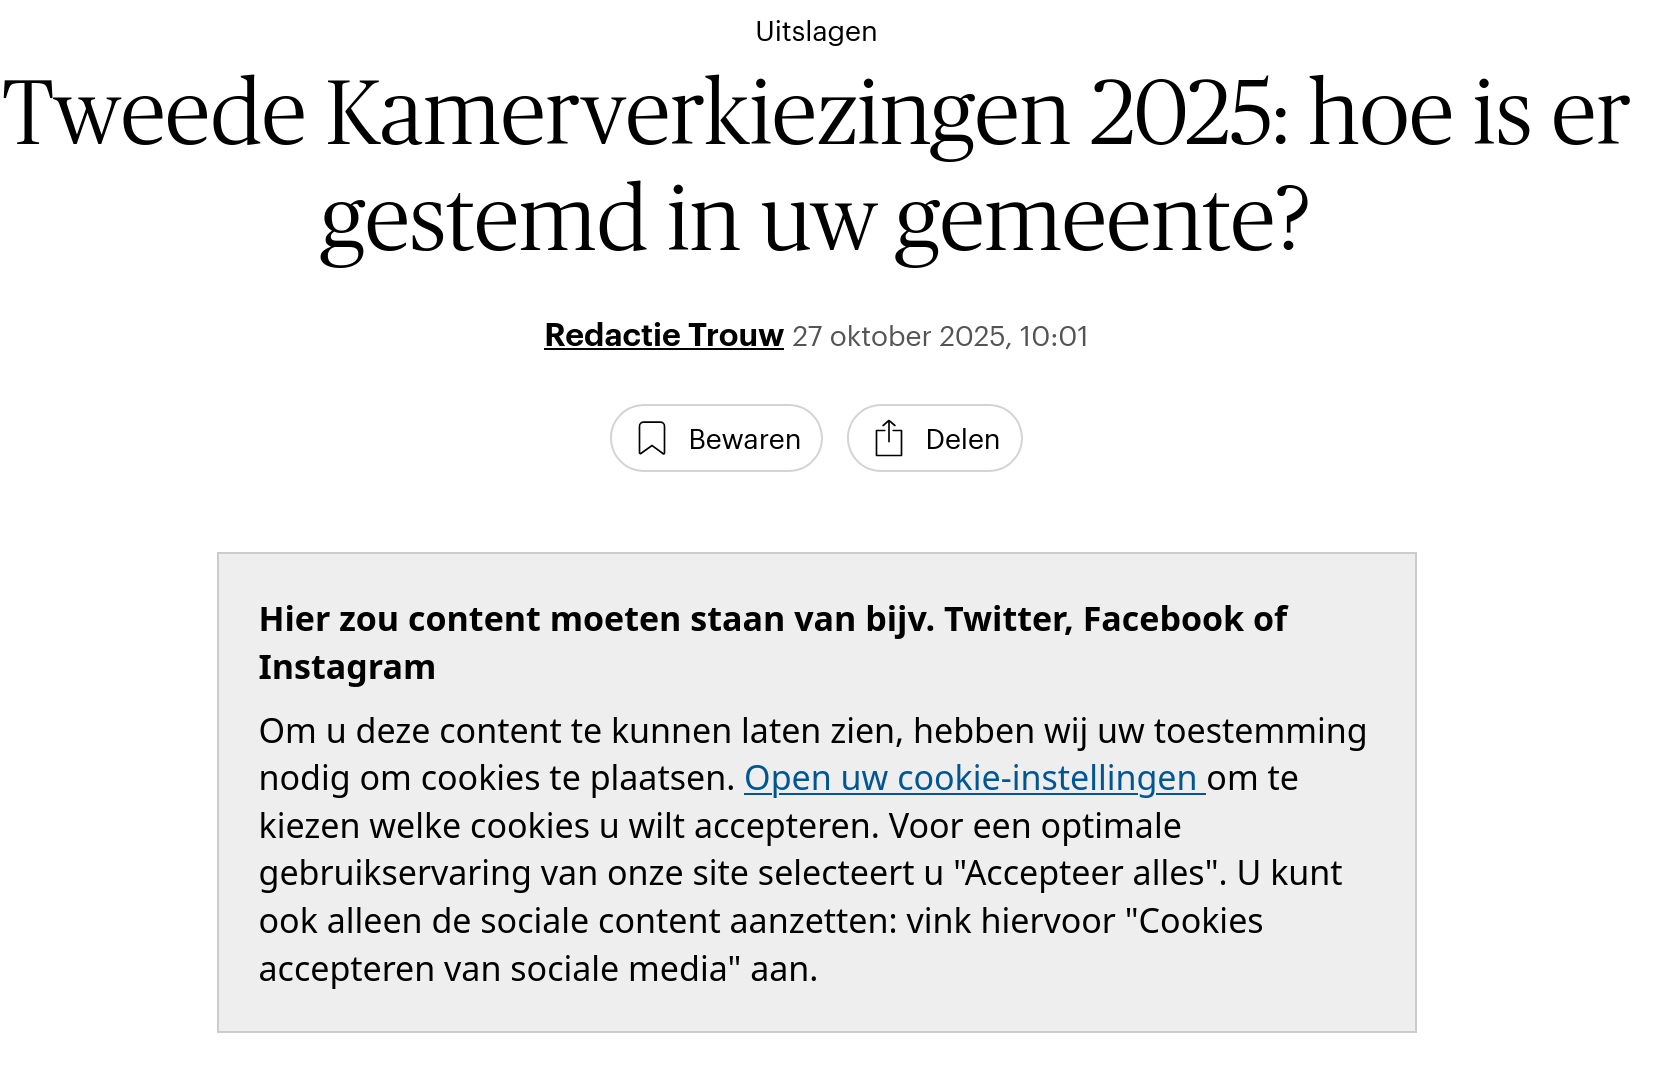Expand the blocked social content placeholder box
1658x1068 pixels.
(816, 793)
